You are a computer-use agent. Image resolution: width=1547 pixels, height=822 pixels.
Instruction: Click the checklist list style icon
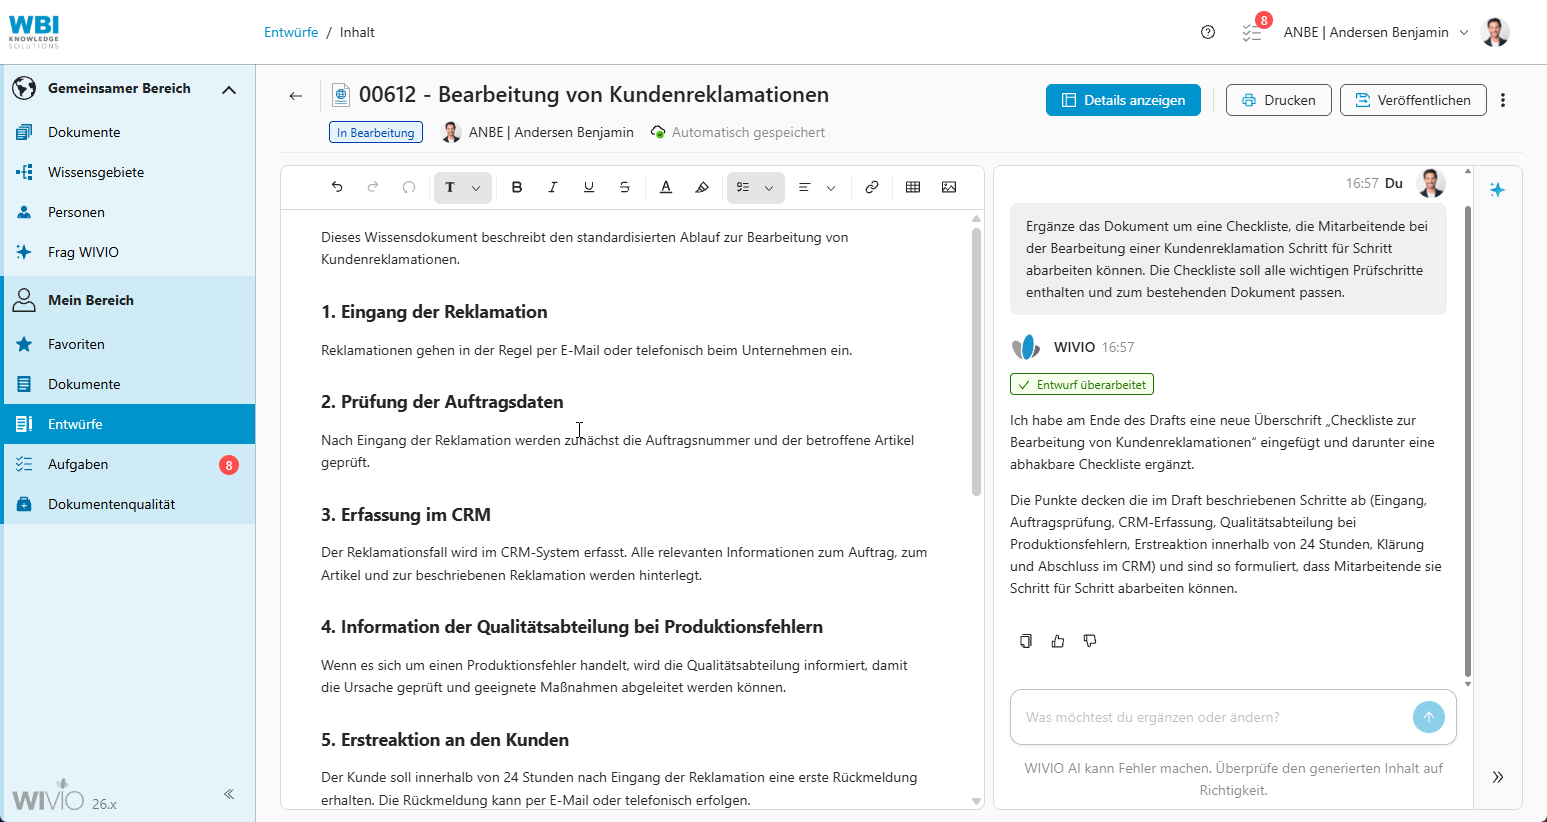[x=743, y=187]
